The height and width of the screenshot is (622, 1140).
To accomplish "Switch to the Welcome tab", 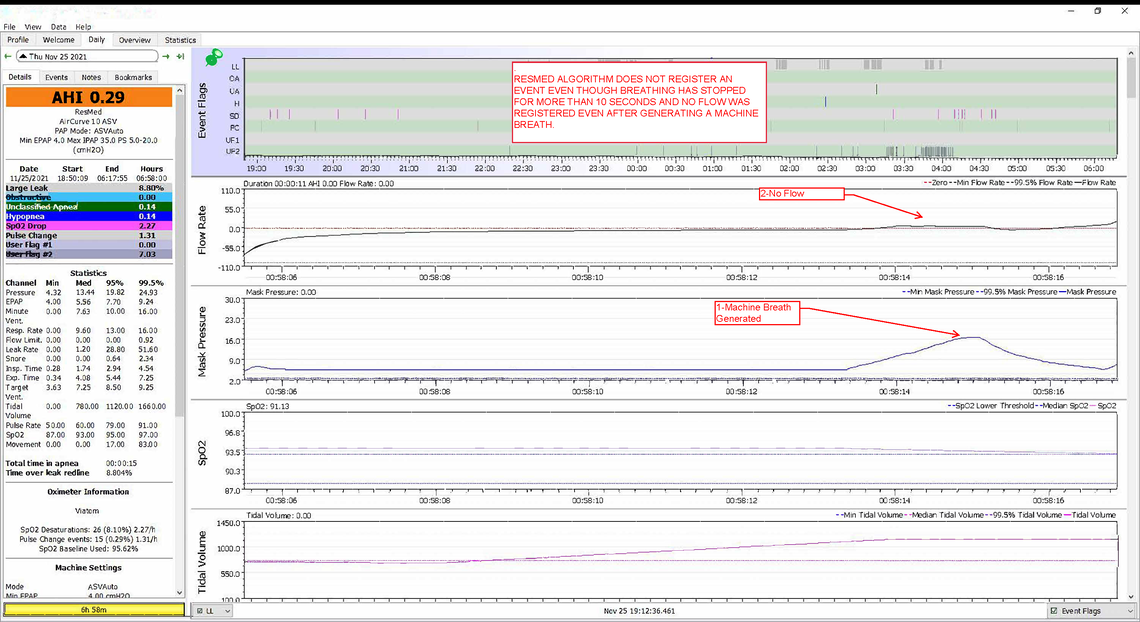I will point(58,40).
